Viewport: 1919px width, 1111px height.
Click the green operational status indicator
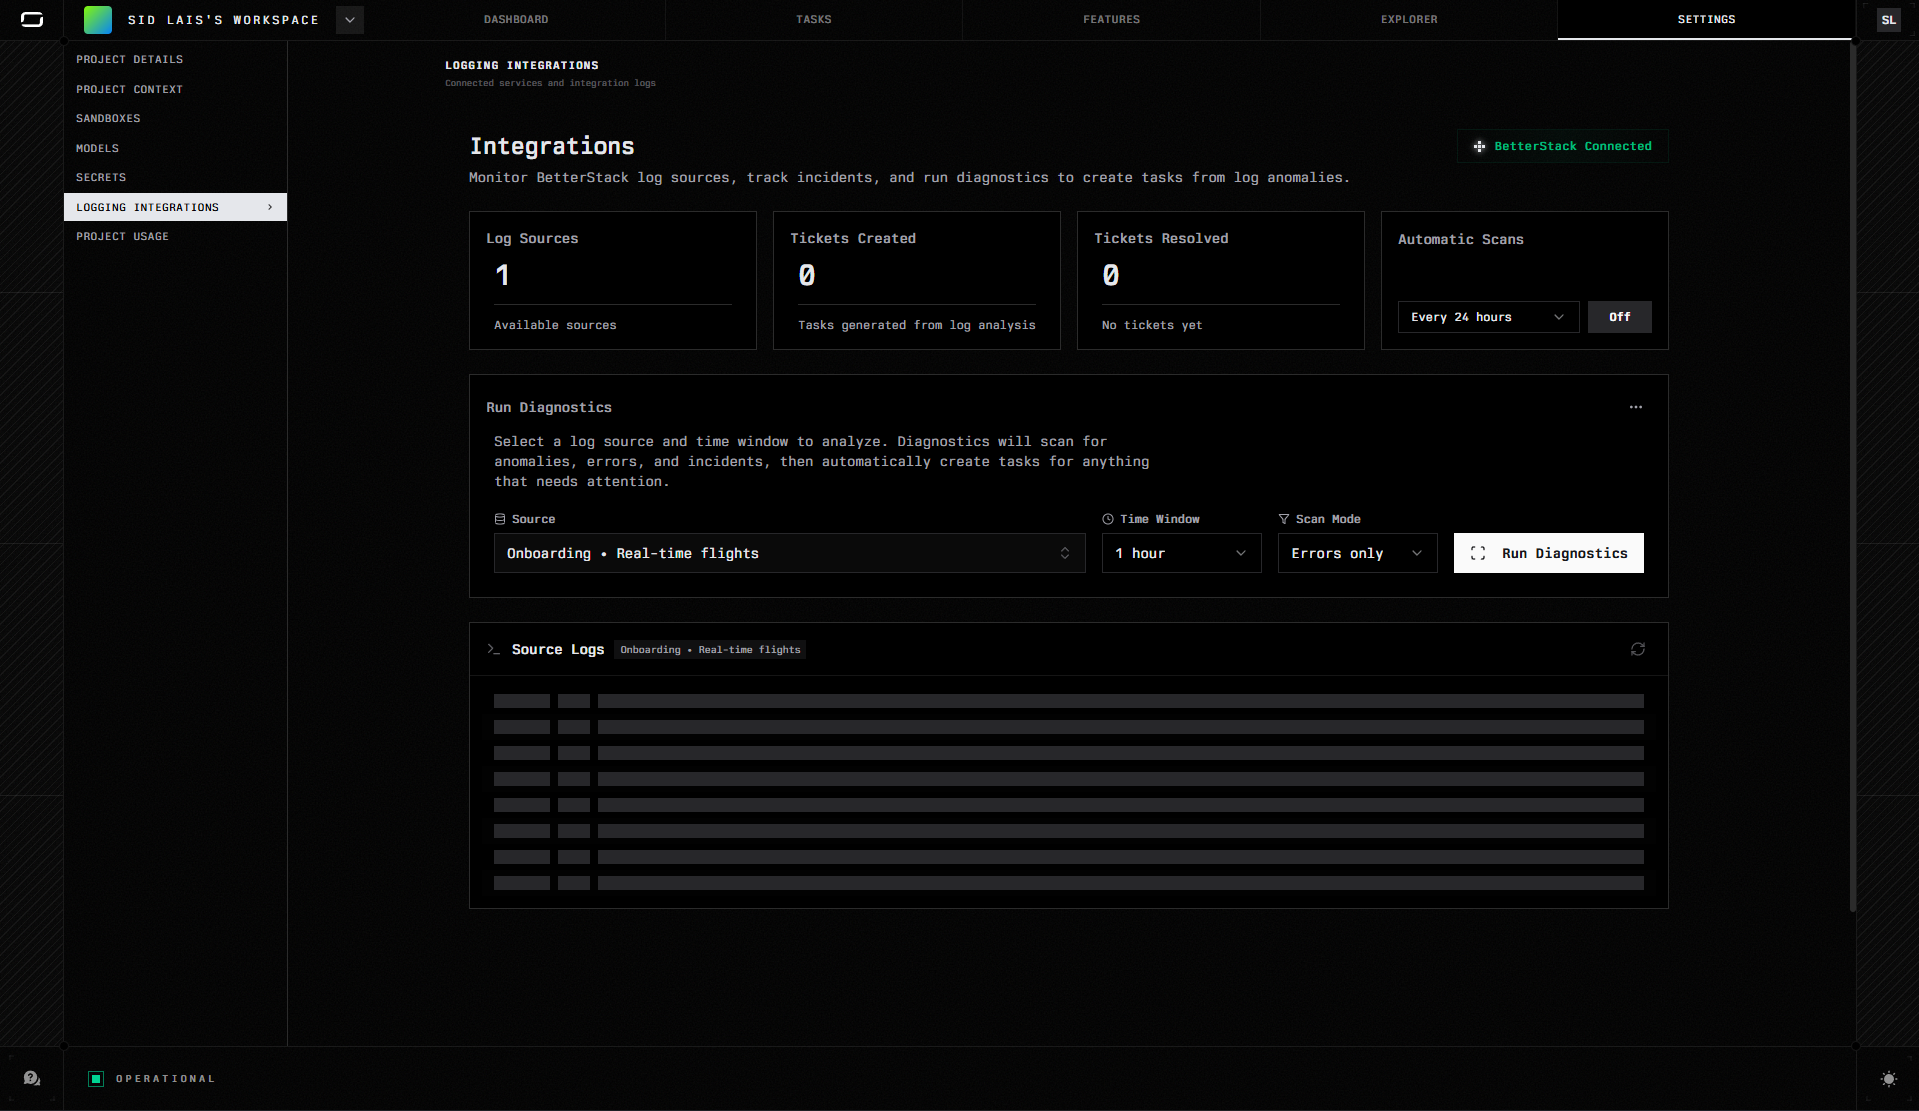tap(96, 1079)
